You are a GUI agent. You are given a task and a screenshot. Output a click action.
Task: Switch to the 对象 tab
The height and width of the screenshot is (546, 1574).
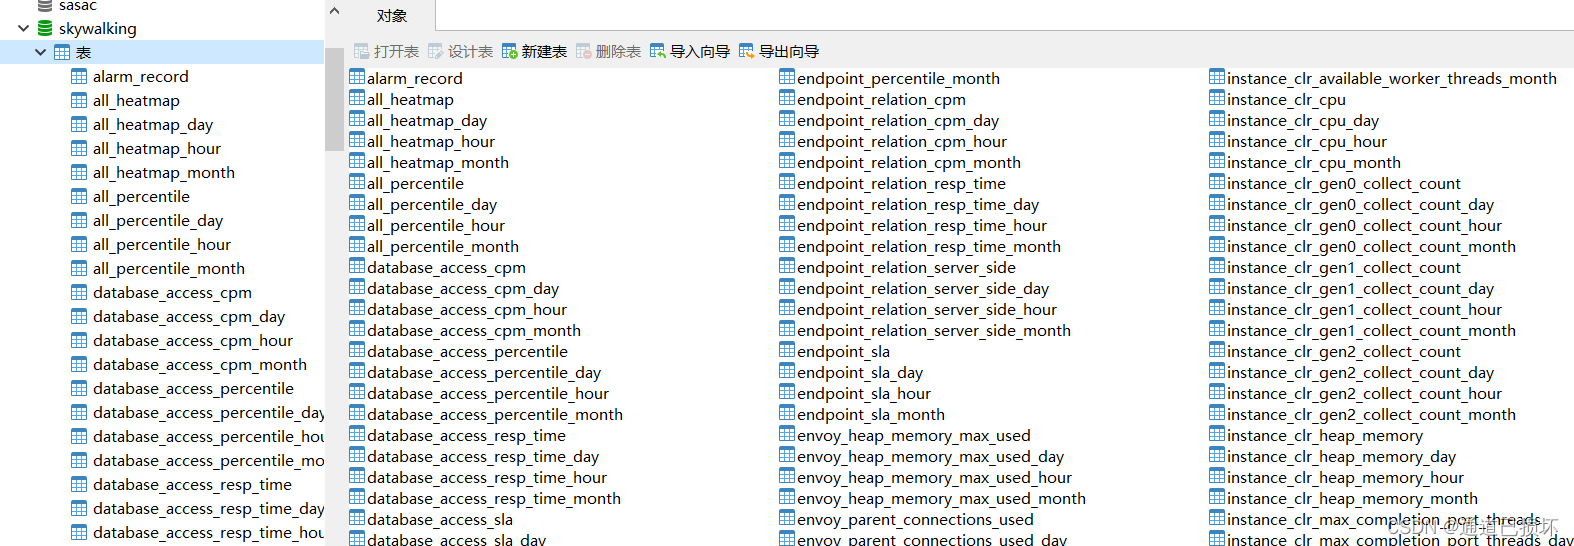pos(392,16)
